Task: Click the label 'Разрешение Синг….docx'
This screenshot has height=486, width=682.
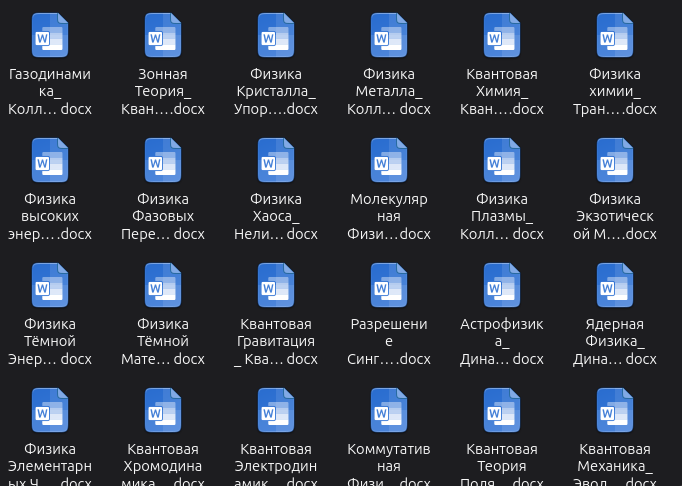Action: (389, 341)
